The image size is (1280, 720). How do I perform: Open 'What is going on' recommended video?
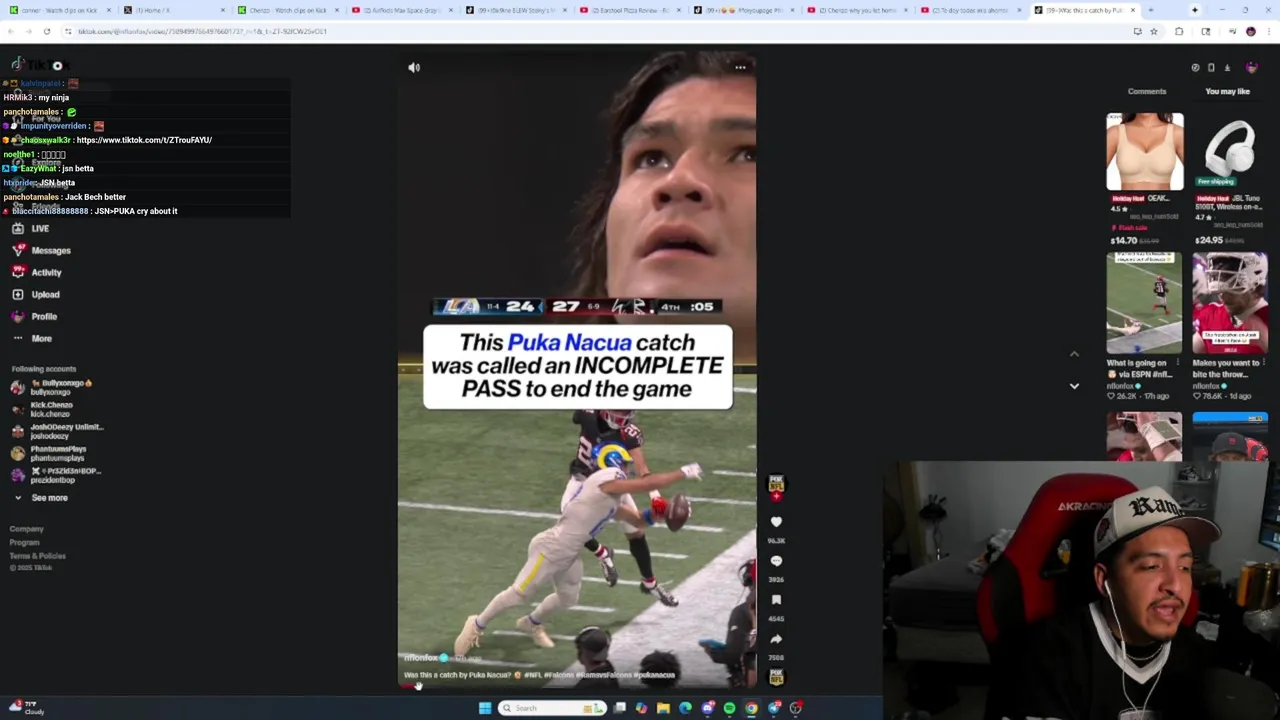(x=1145, y=302)
